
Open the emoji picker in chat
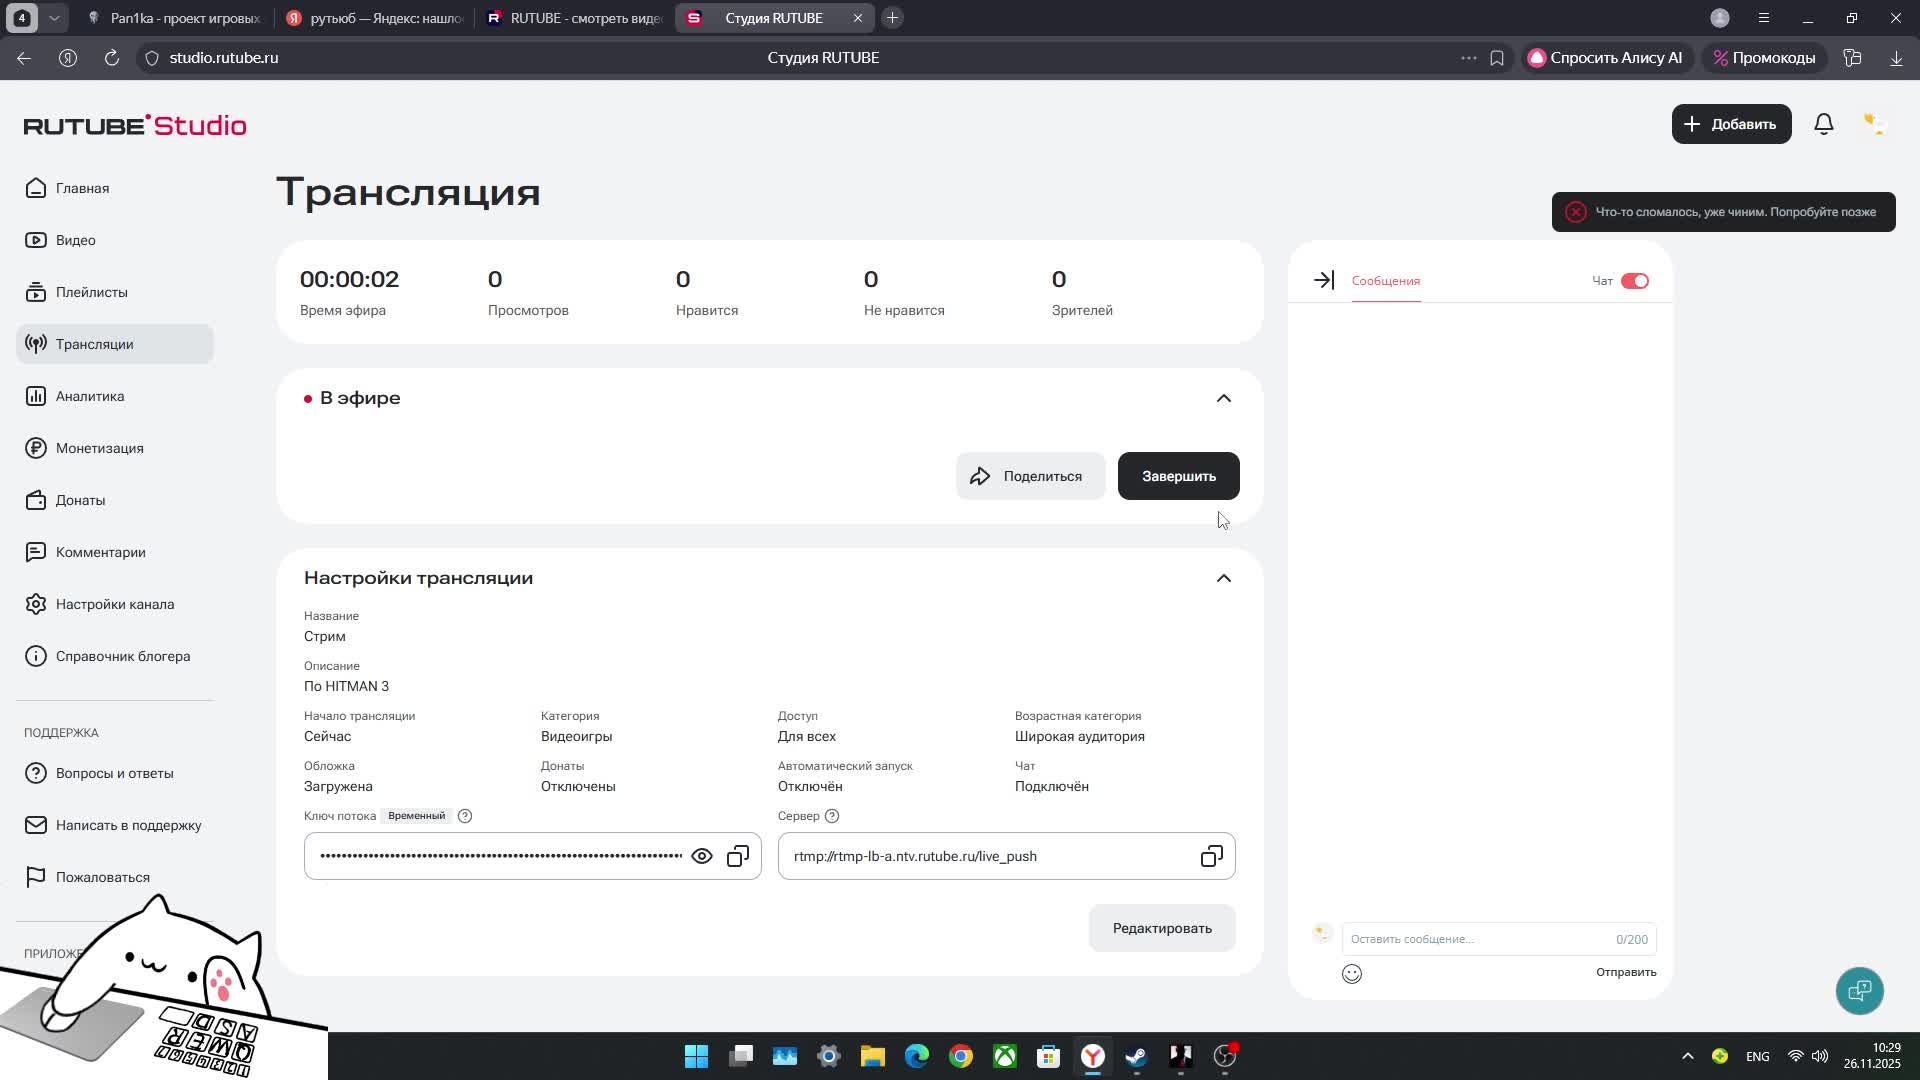tap(1351, 973)
